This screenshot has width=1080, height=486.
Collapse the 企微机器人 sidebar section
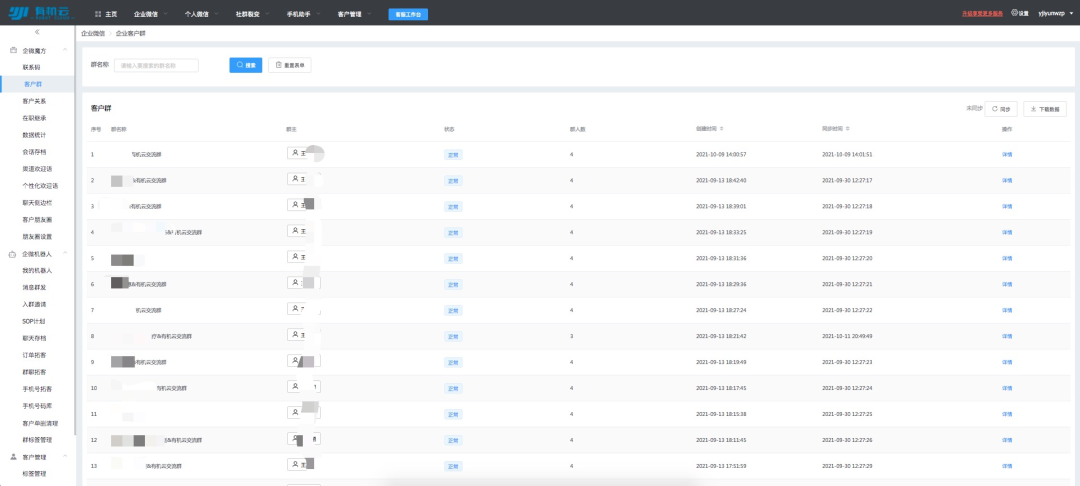65,254
